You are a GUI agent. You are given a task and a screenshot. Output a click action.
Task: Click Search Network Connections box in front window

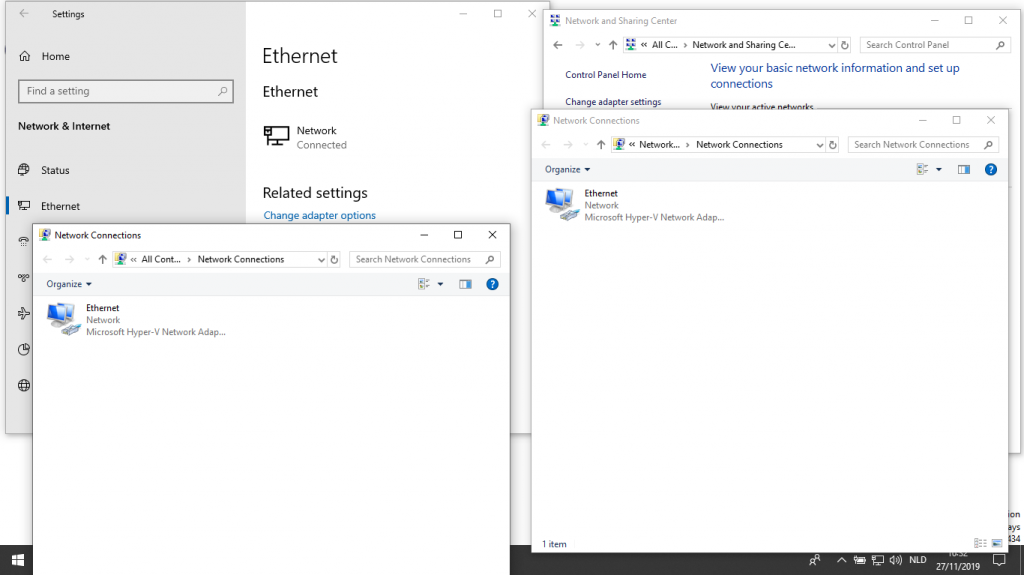[x=424, y=259]
